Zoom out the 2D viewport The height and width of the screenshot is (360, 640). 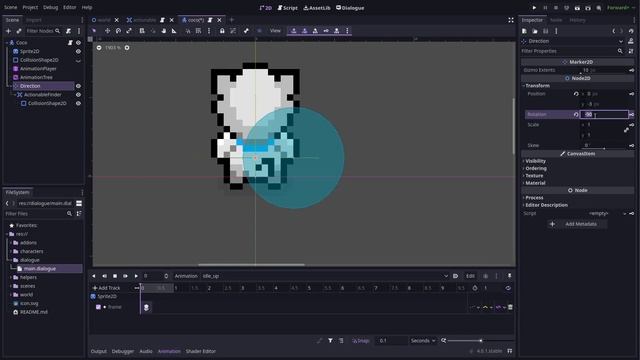(x=99, y=48)
